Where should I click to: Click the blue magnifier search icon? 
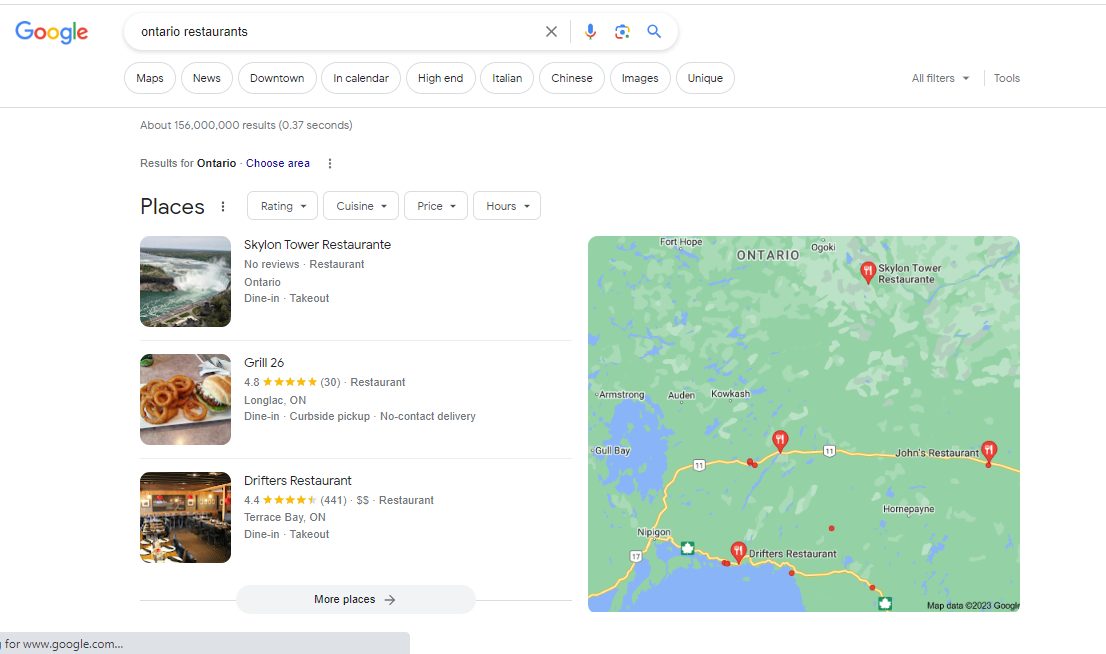tap(654, 32)
